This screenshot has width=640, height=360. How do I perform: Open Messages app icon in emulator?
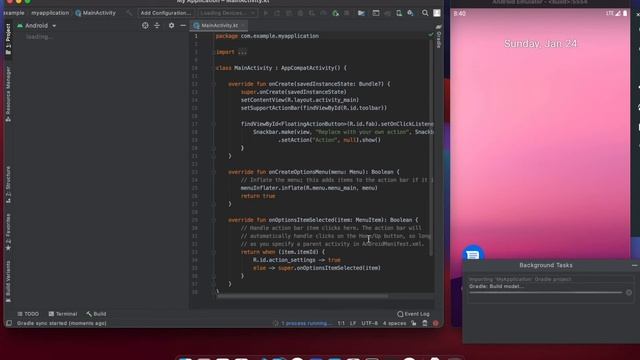(473, 255)
